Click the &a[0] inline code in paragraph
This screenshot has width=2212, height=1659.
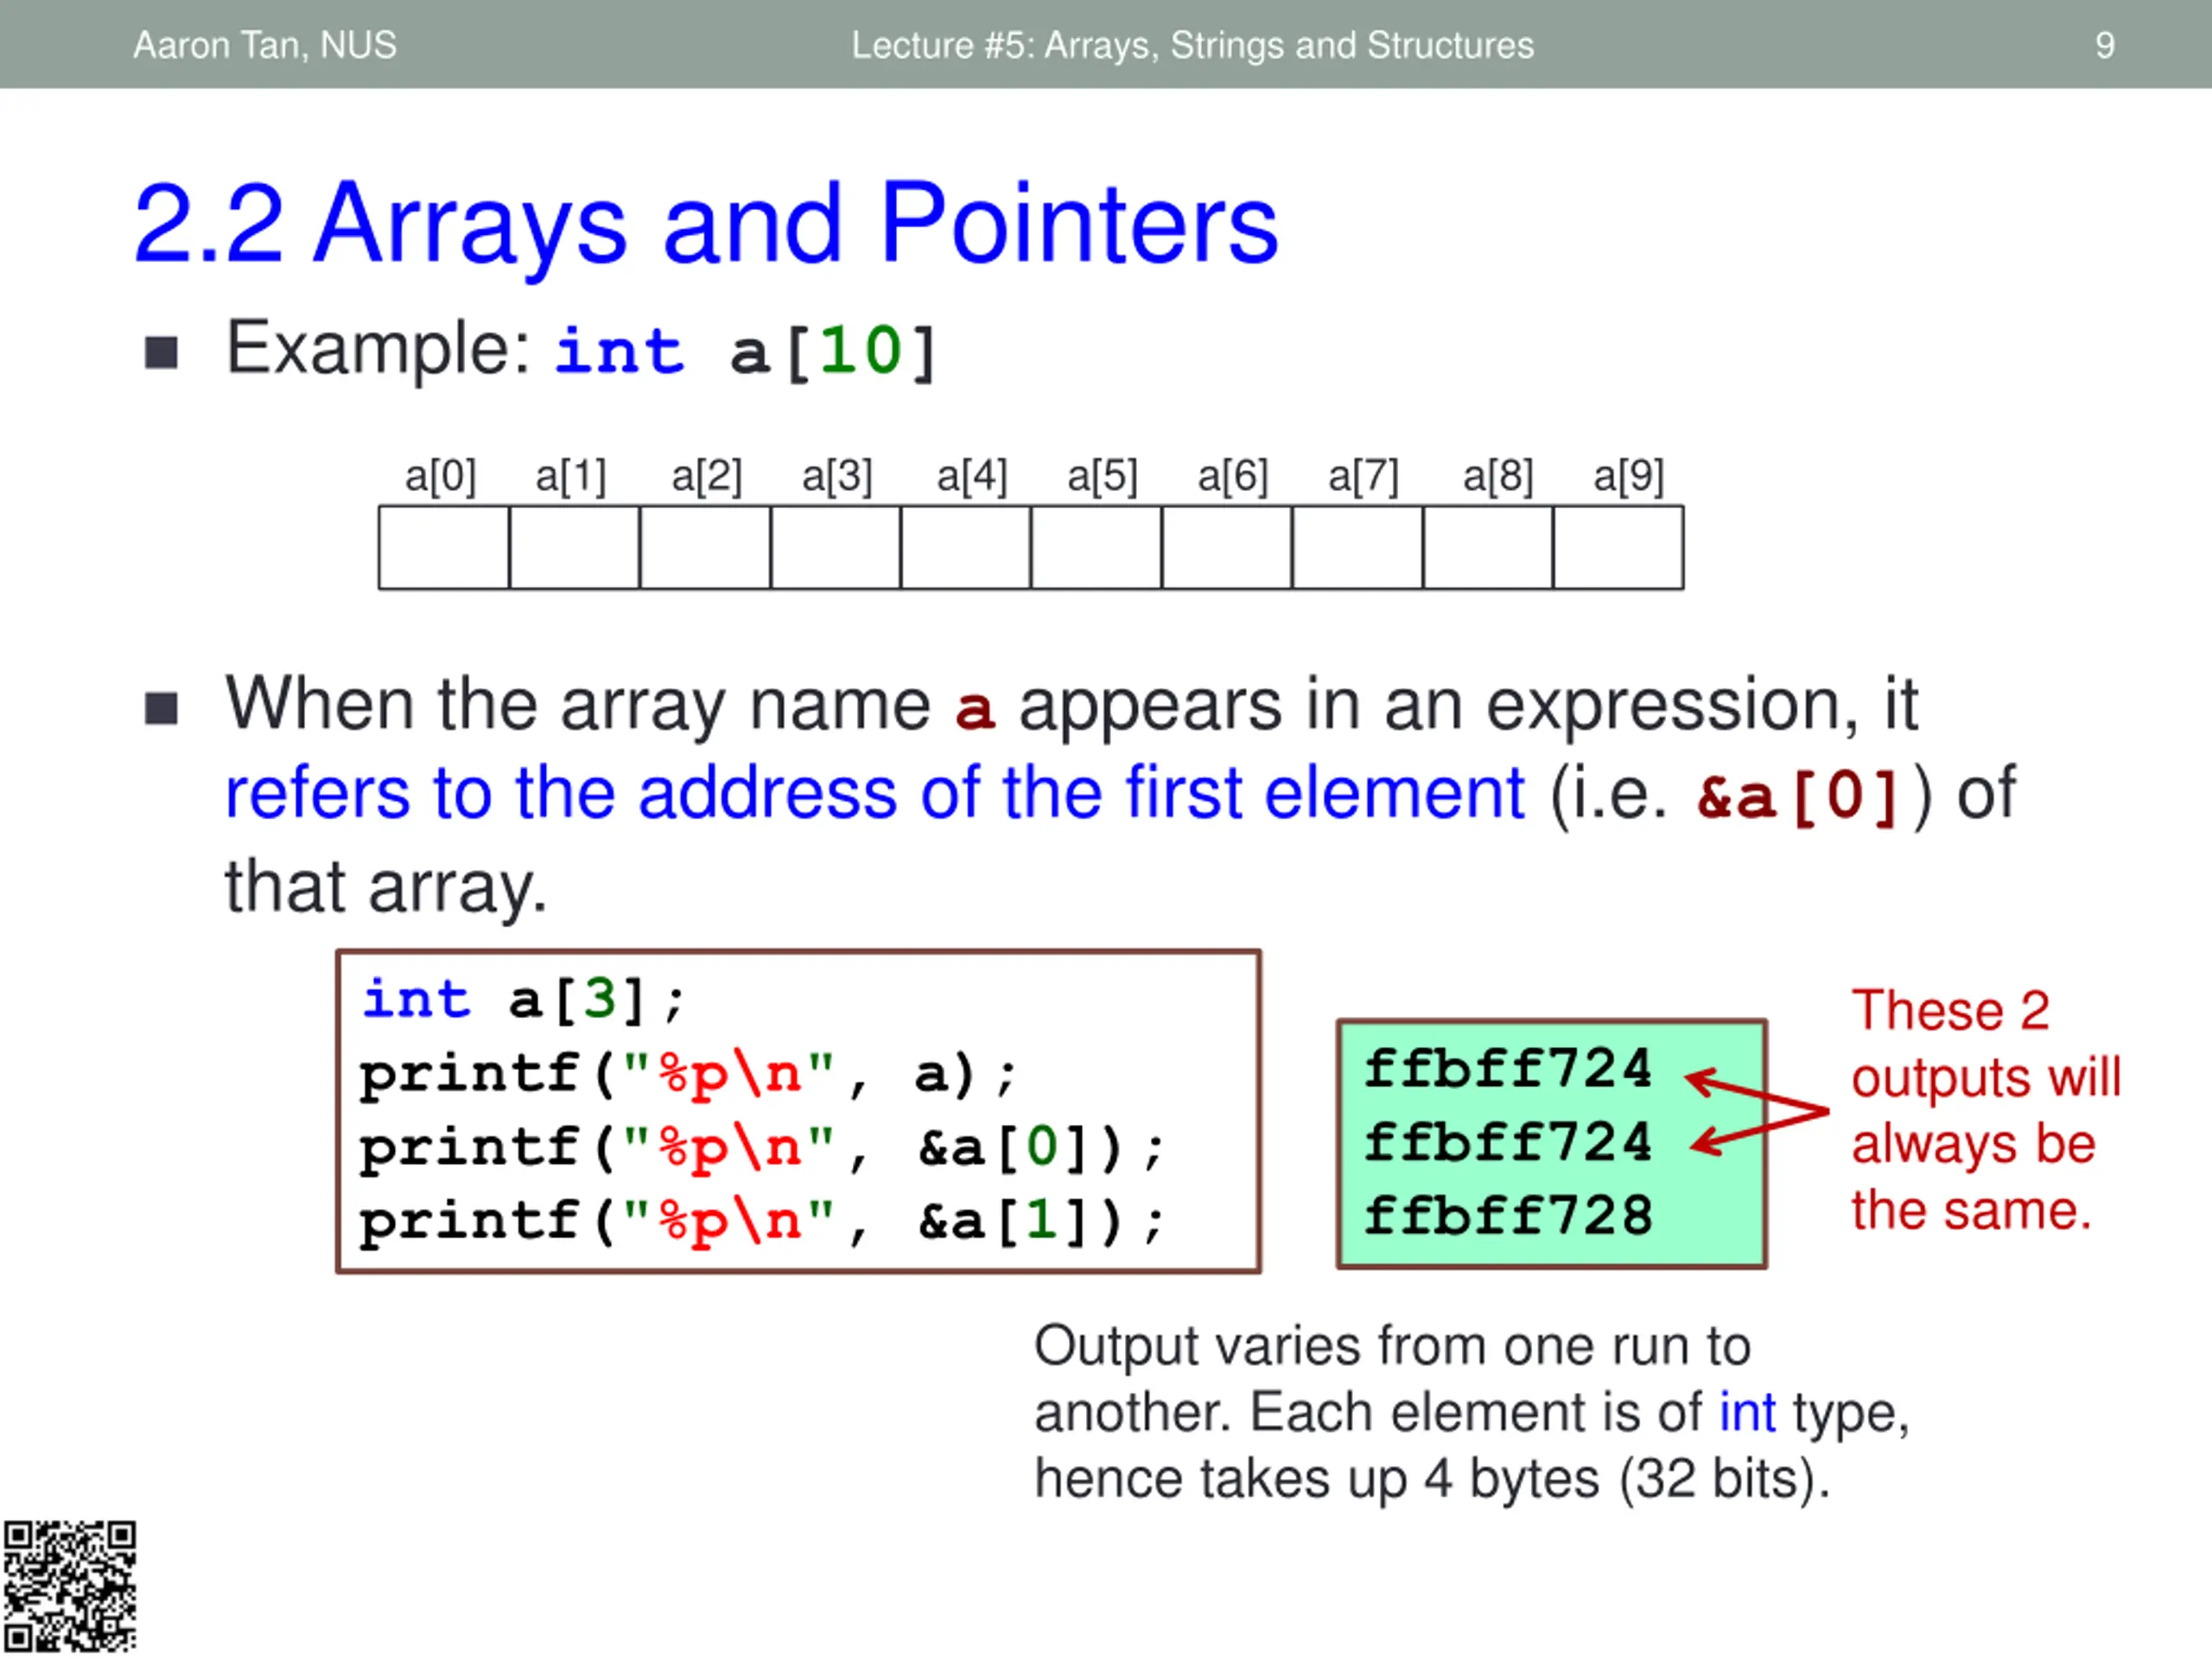click(1798, 797)
